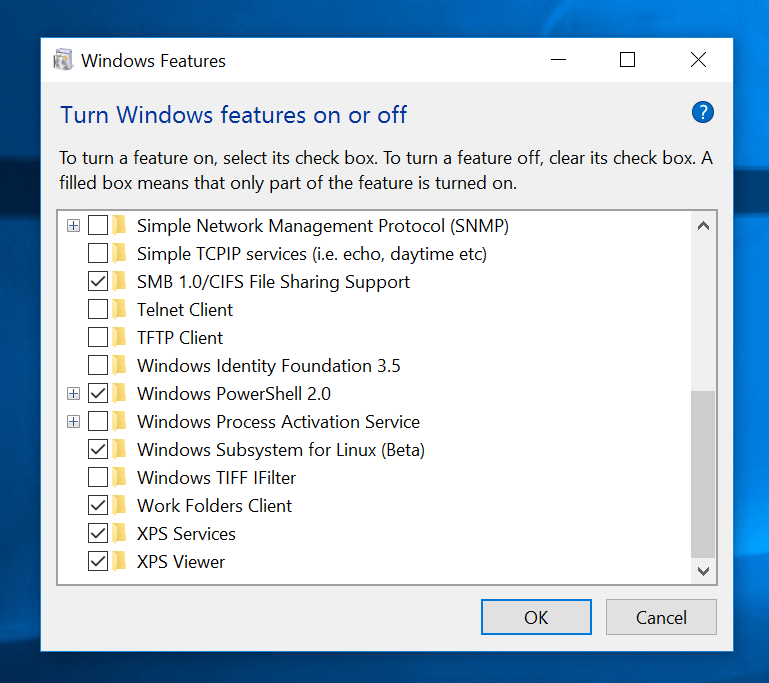Expand Windows Process Activation Service node

pyautogui.click(x=73, y=422)
